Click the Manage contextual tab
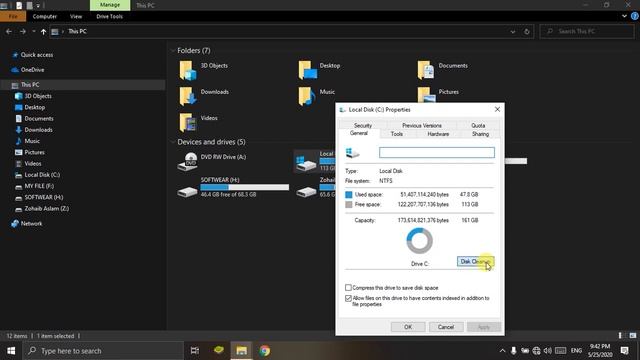This screenshot has height=360, width=640. click(110, 5)
